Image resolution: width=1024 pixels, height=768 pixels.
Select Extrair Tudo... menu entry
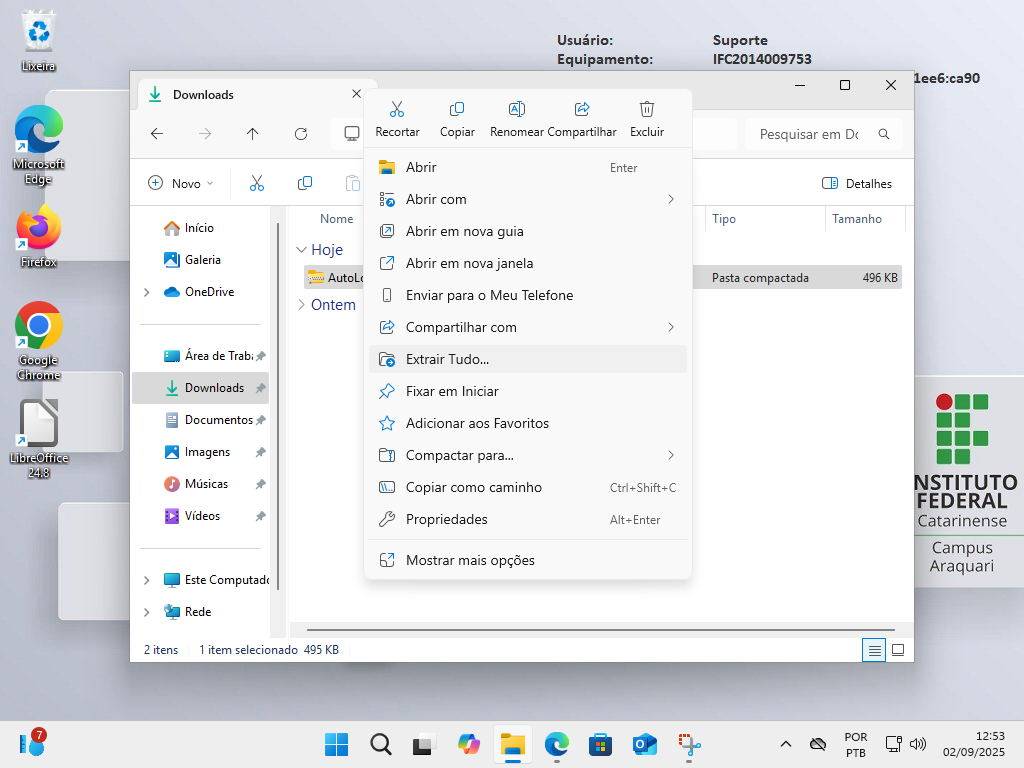click(x=528, y=359)
